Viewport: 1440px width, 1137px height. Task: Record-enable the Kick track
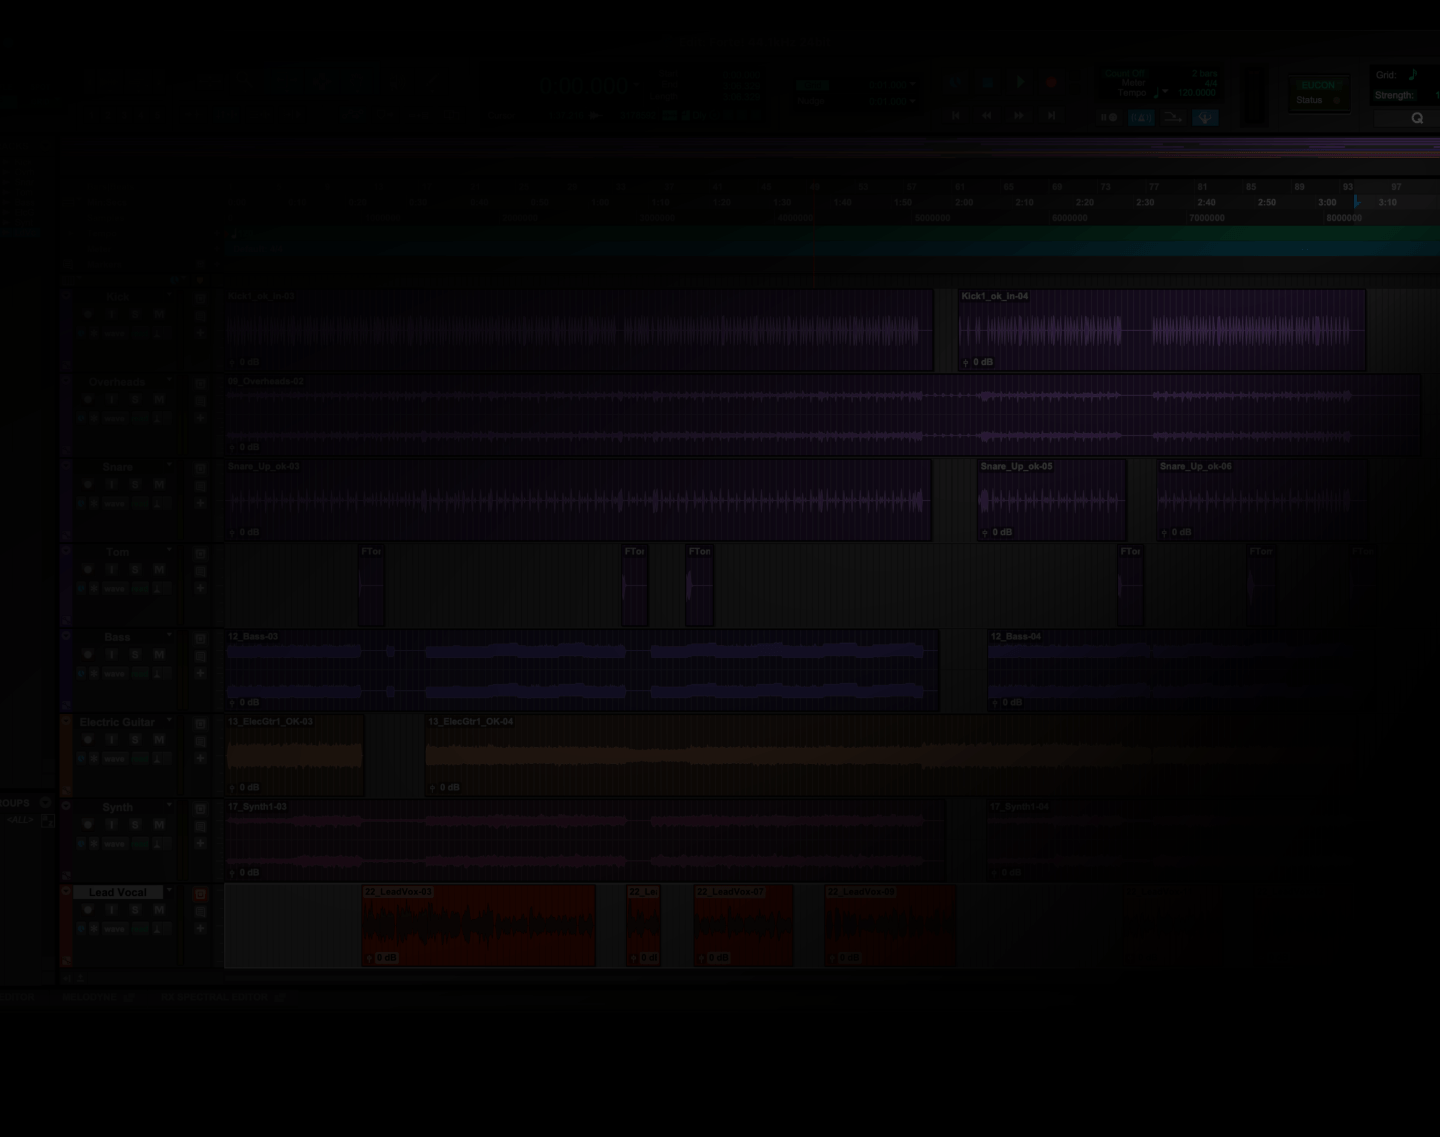click(88, 314)
